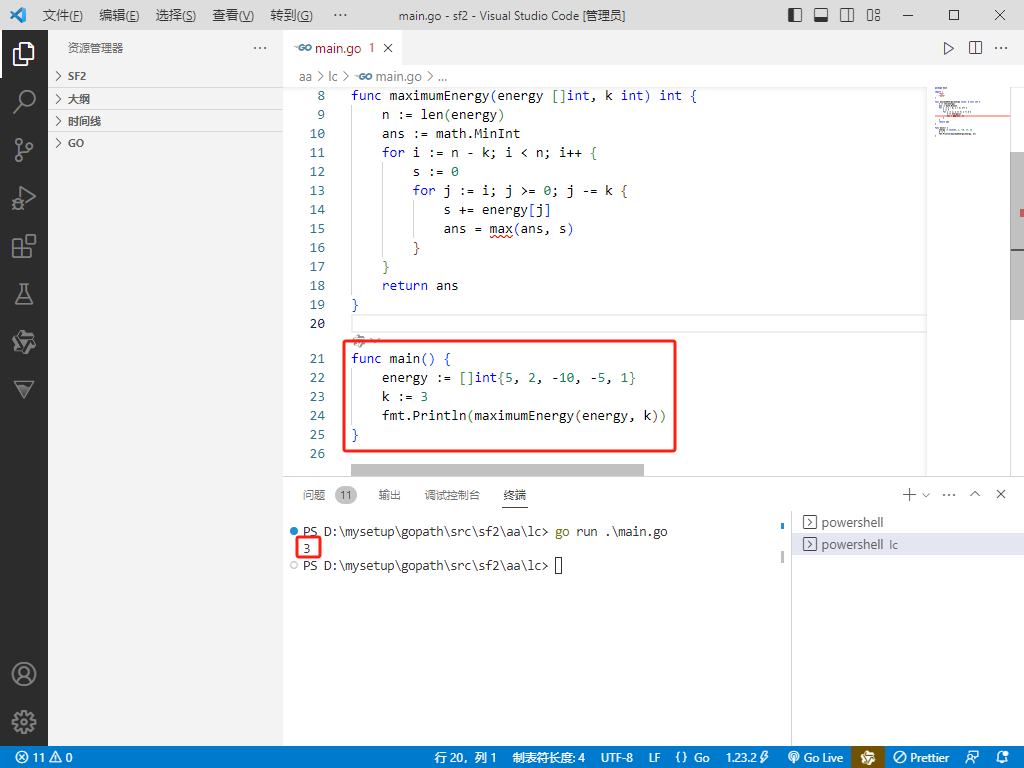Toggle secondary side bar layout icon

click(x=847, y=15)
